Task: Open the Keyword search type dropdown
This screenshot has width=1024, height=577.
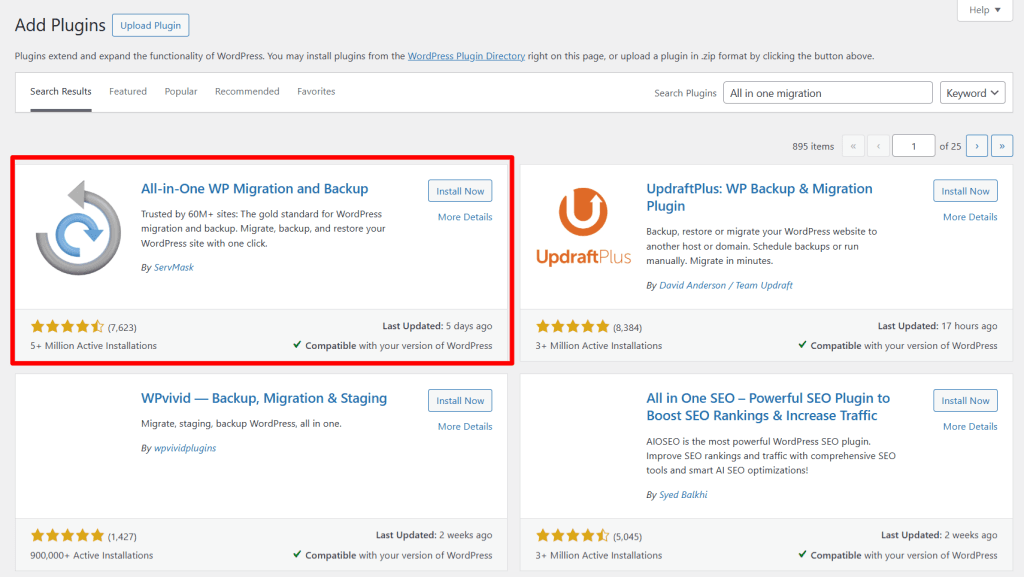Action: [971, 92]
